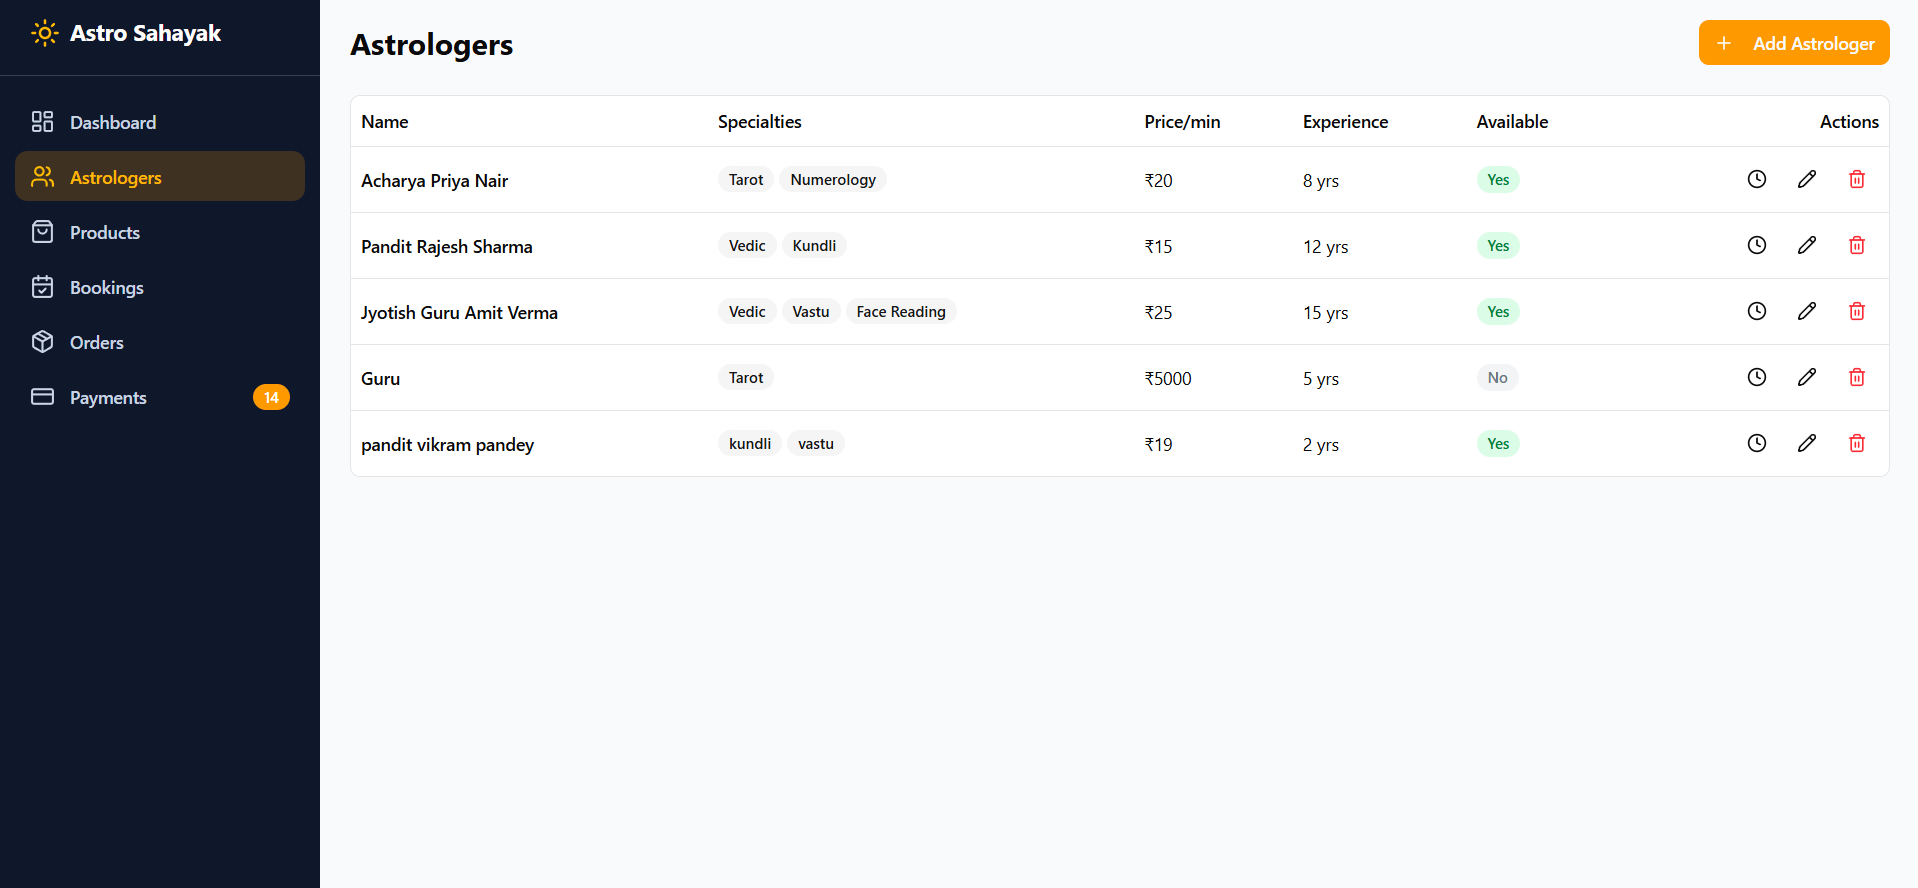Viewport: 1918px width, 888px height.
Task: Click the Face Reading specialty tag
Action: (x=900, y=312)
